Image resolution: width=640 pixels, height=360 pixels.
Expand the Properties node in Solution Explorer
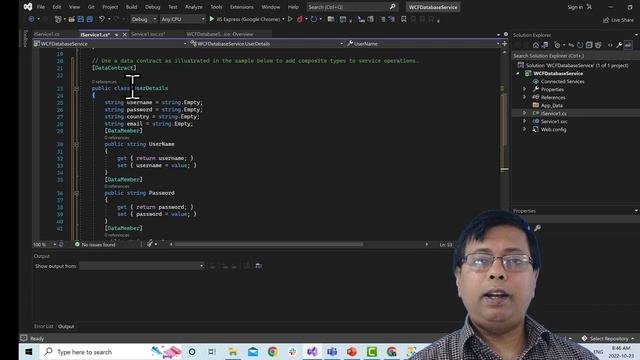[x=525, y=89]
